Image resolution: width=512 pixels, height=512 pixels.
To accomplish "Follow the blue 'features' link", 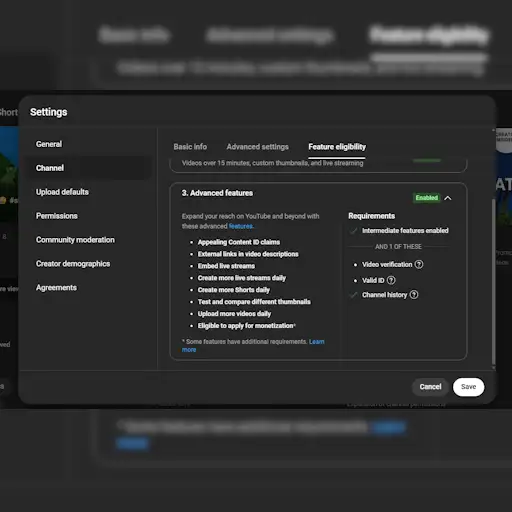I will pyautogui.click(x=241, y=226).
